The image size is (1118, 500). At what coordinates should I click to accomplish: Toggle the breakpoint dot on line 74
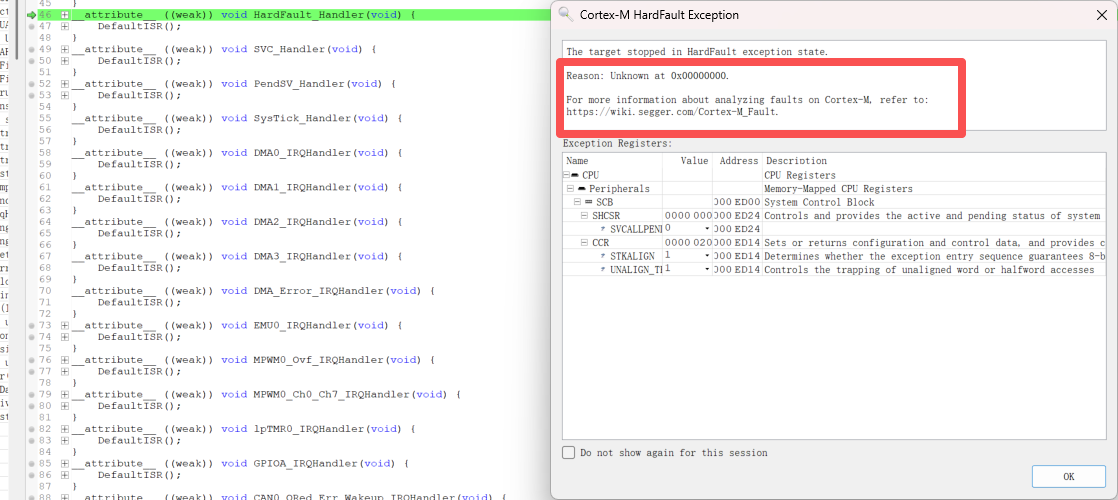pyautogui.click(x=31, y=337)
